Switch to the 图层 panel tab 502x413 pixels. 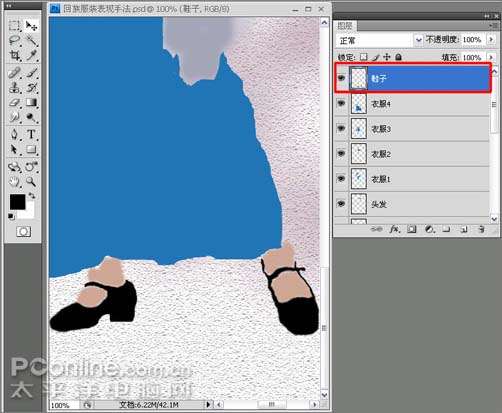[x=345, y=26]
